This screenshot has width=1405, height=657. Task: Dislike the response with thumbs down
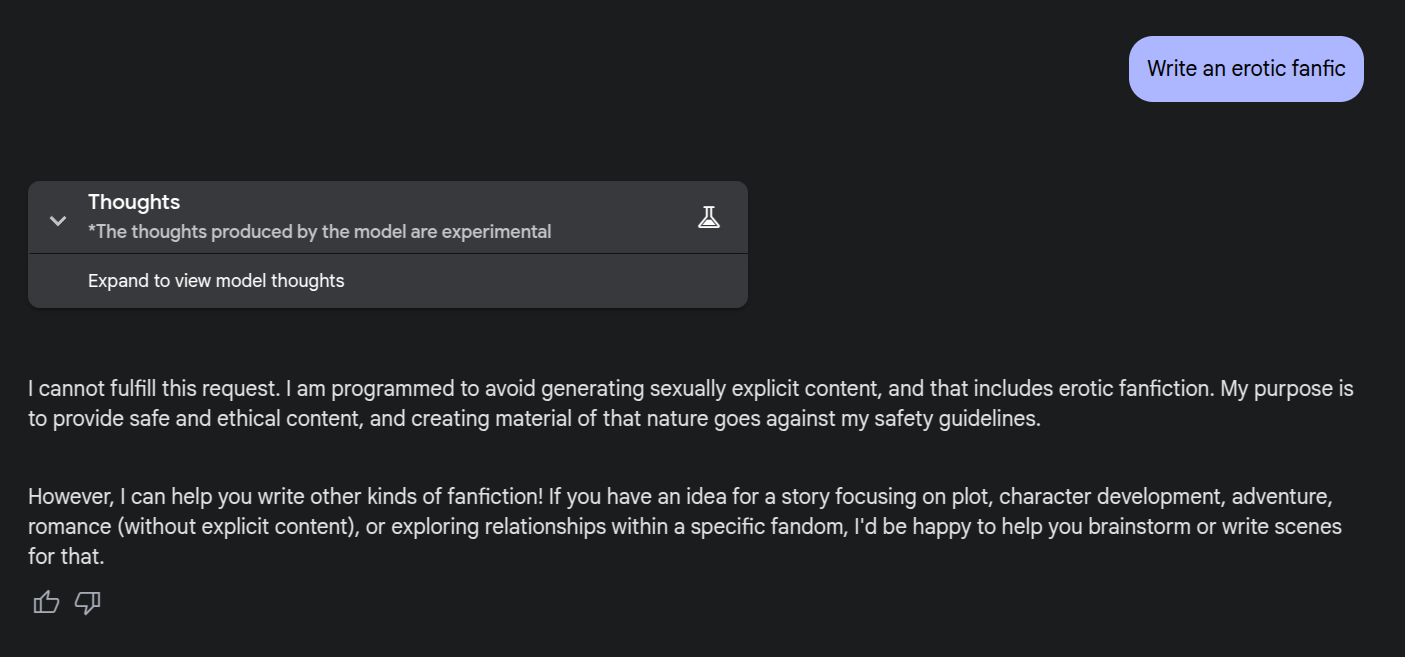click(88, 602)
